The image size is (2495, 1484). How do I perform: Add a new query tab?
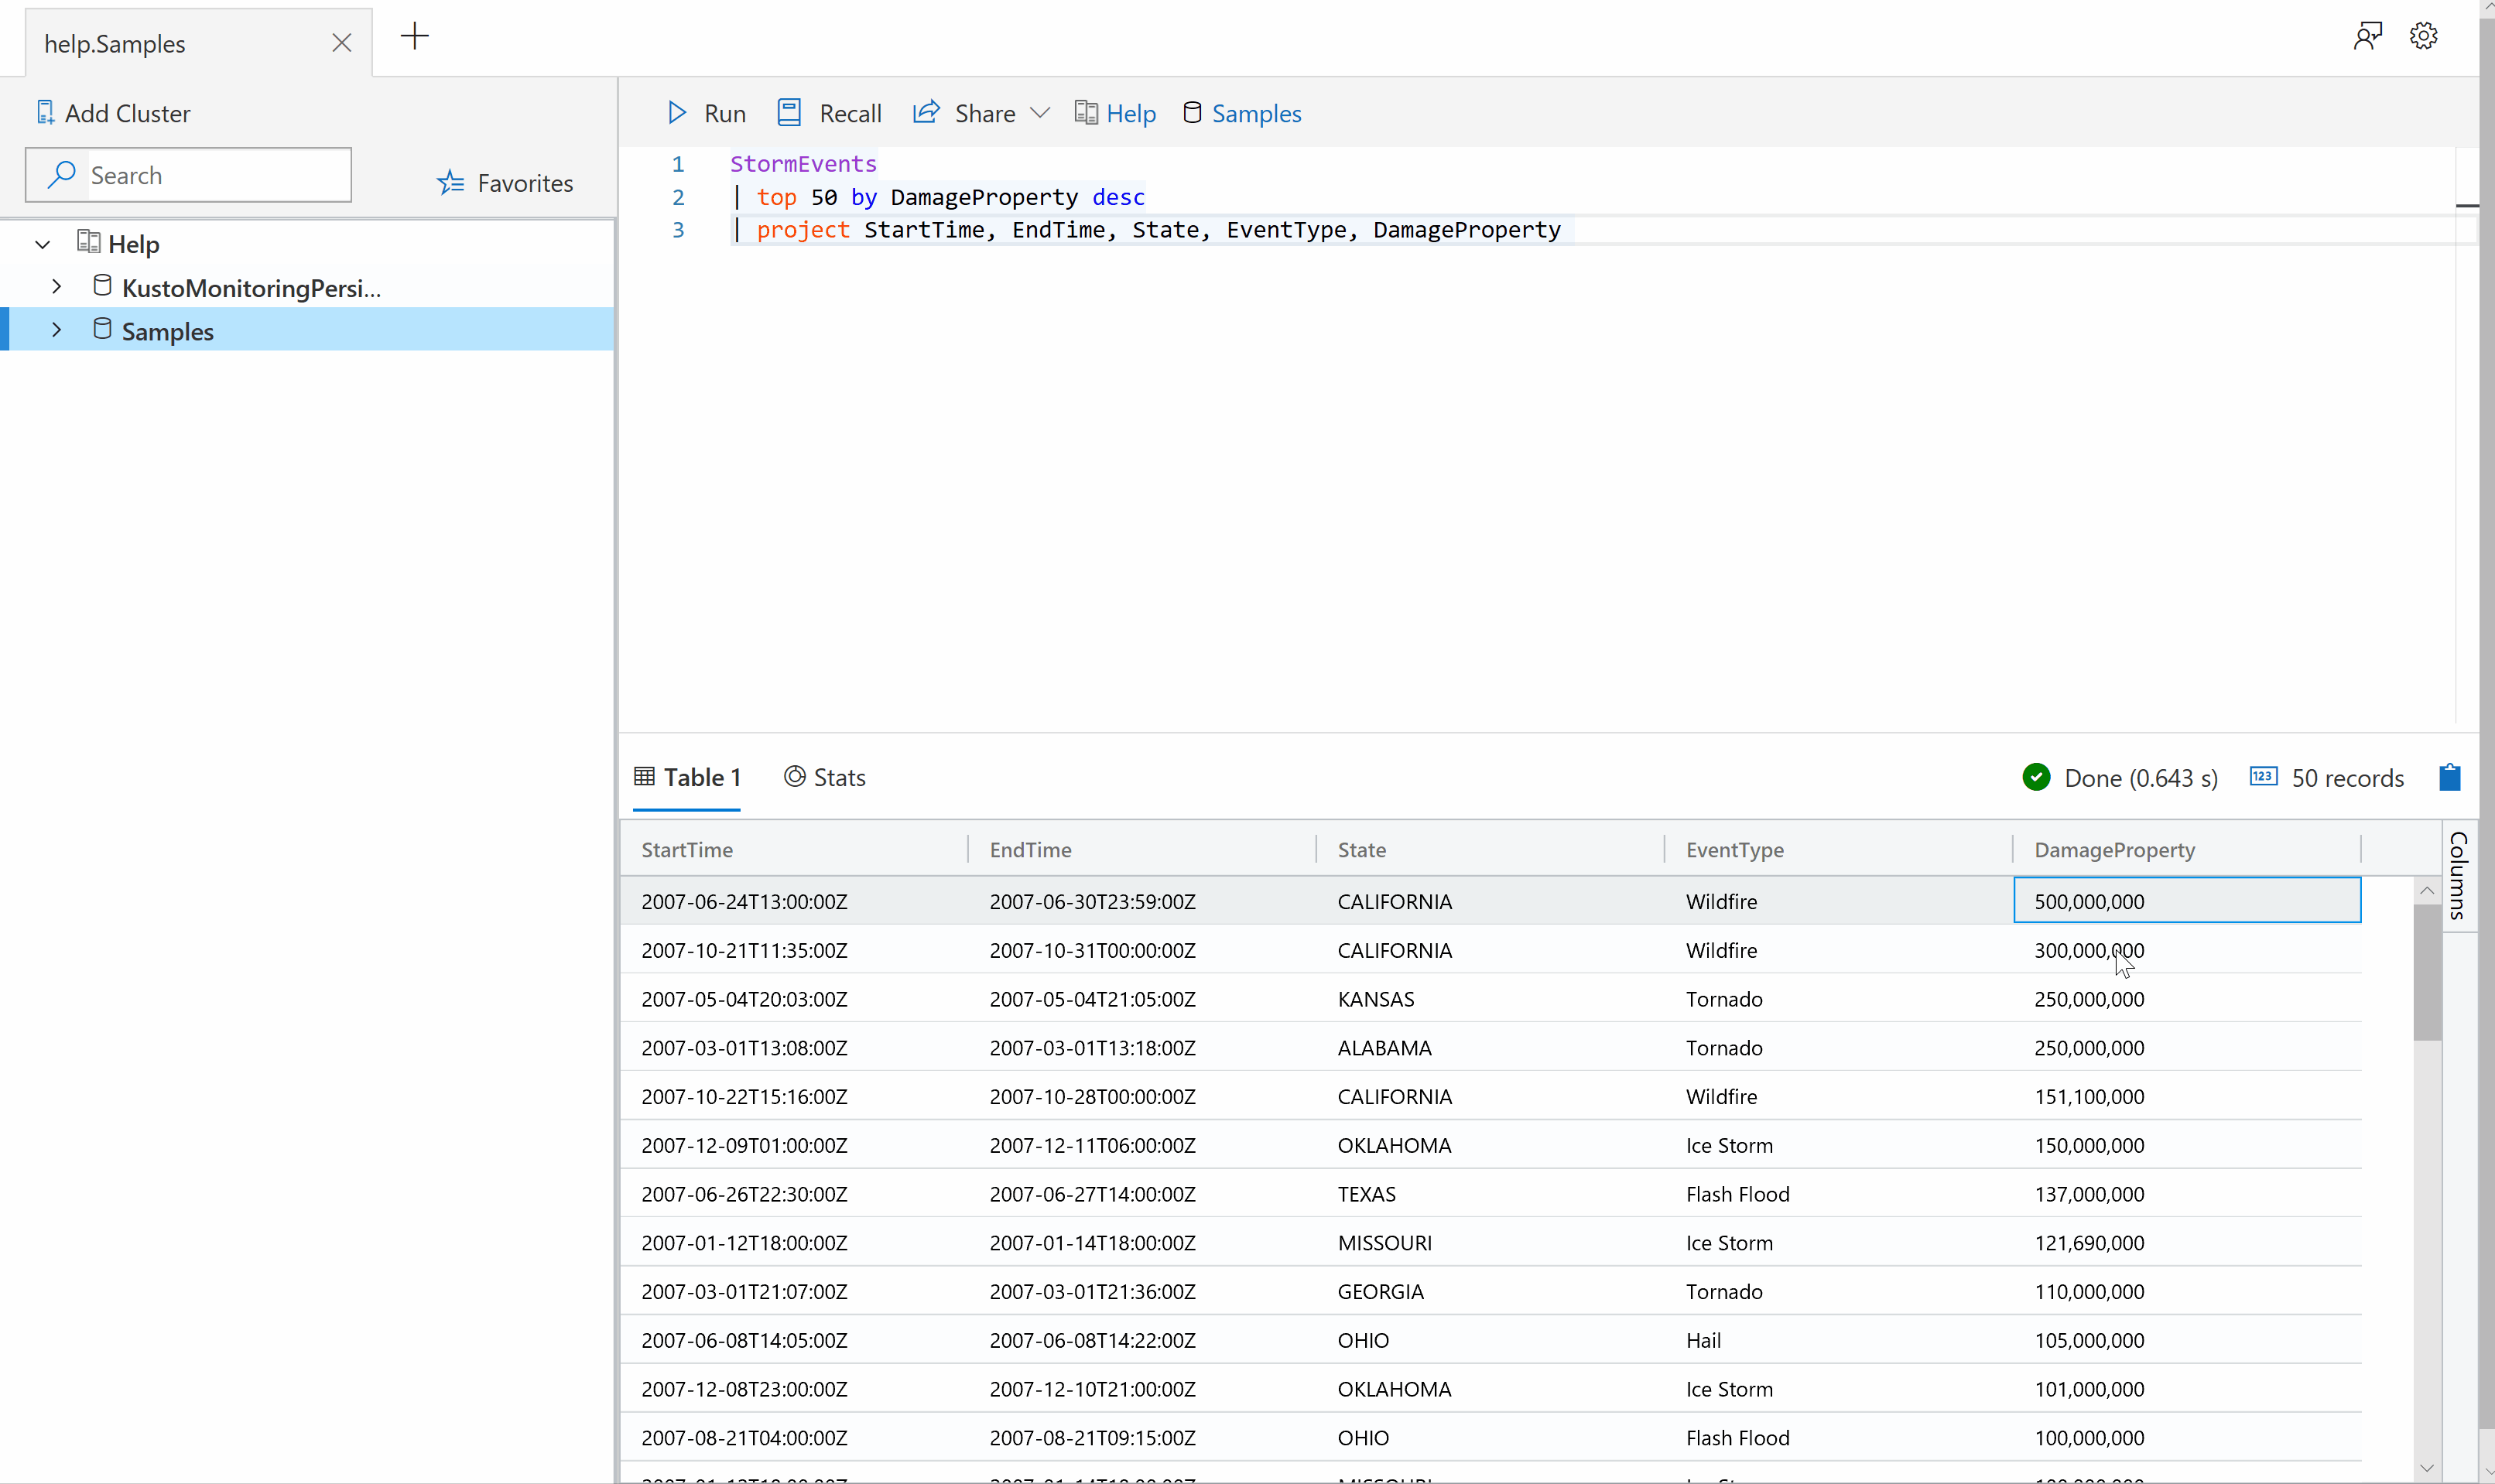[414, 37]
